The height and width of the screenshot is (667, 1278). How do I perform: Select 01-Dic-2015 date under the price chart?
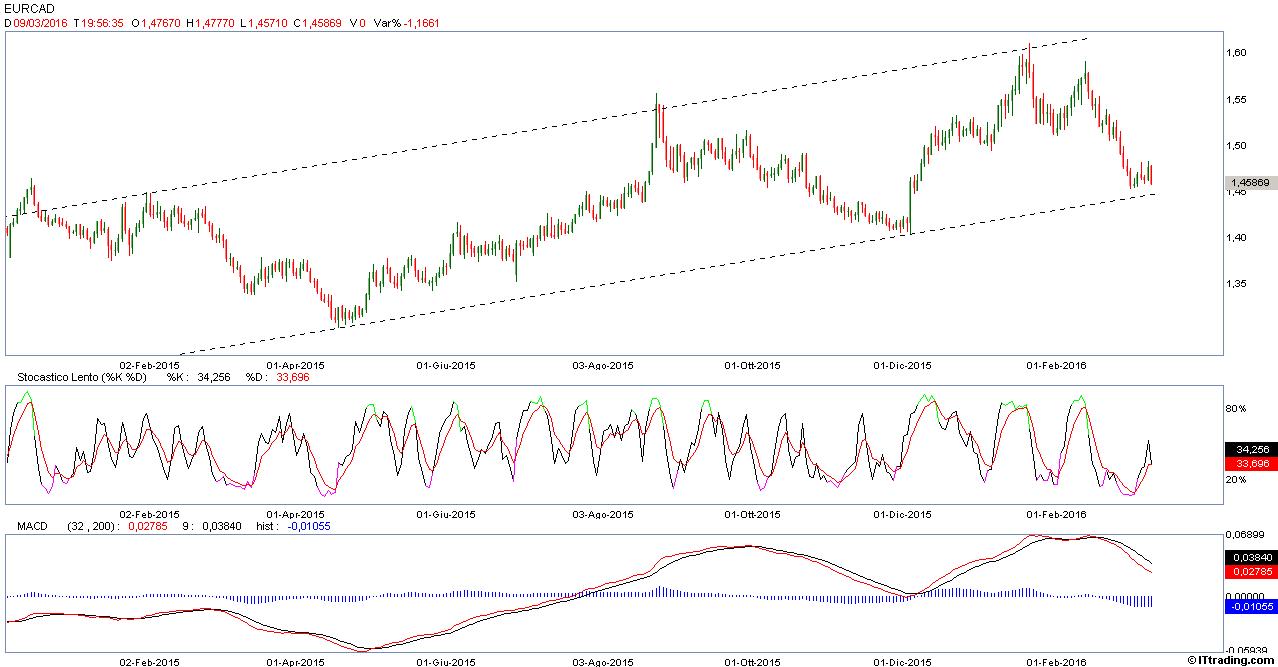(902, 365)
